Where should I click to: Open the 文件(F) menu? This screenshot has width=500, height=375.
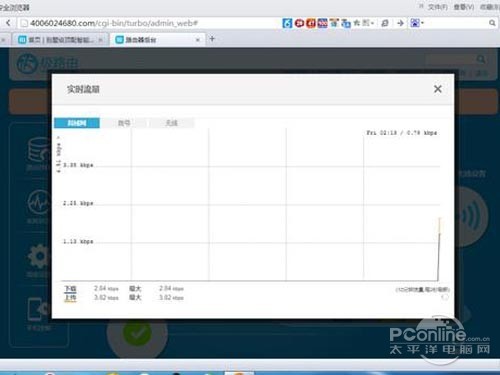pos(438,7)
